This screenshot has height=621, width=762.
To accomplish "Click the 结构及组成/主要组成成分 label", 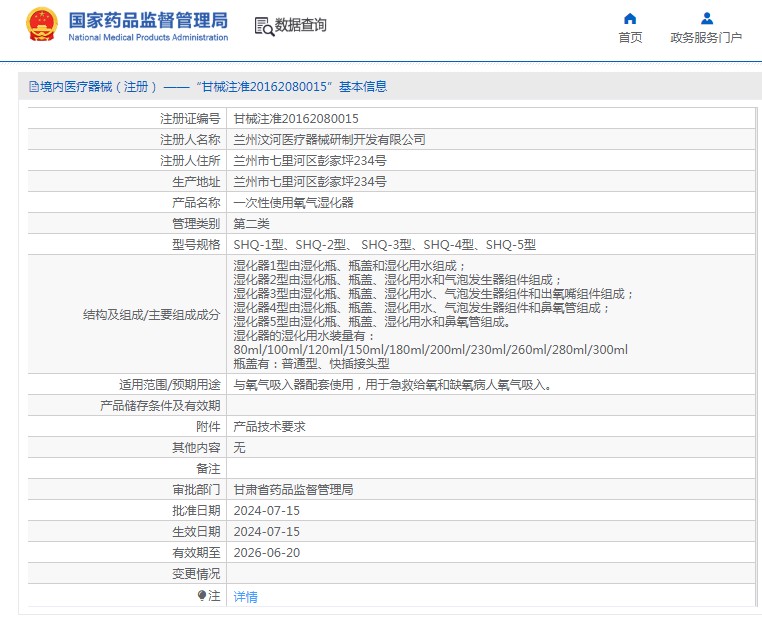I will click(x=152, y=314).
